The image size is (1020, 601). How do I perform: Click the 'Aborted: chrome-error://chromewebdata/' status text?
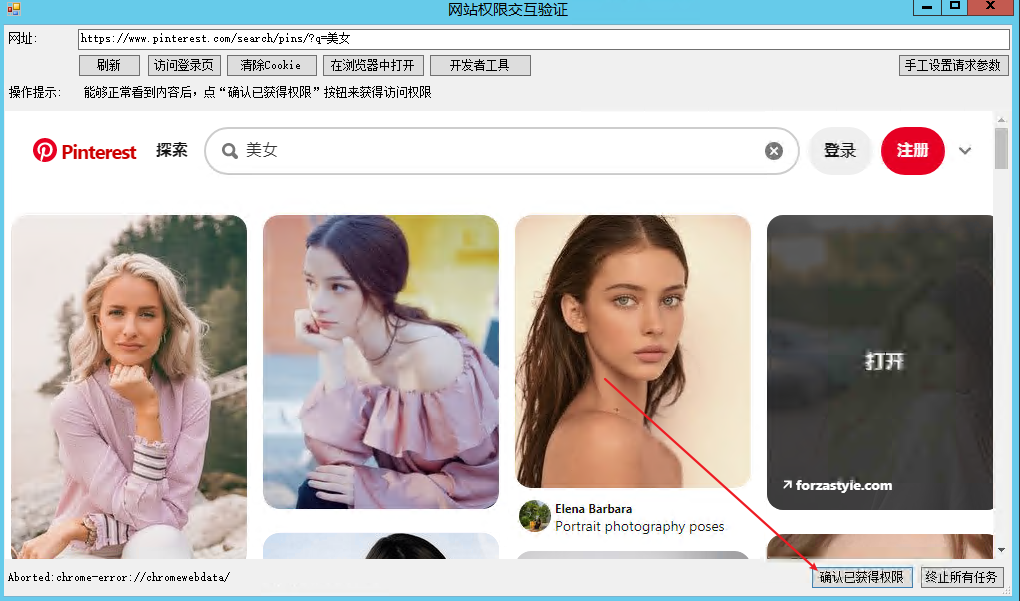coord(119,577)
